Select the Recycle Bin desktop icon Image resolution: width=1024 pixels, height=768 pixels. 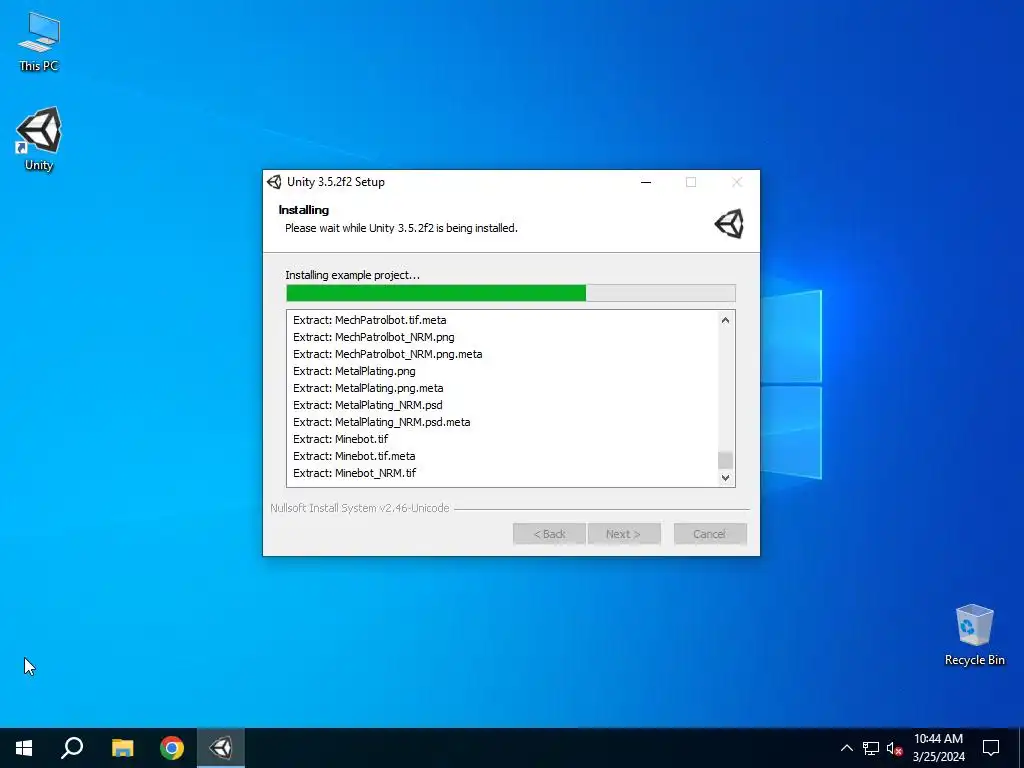point(974,635)
